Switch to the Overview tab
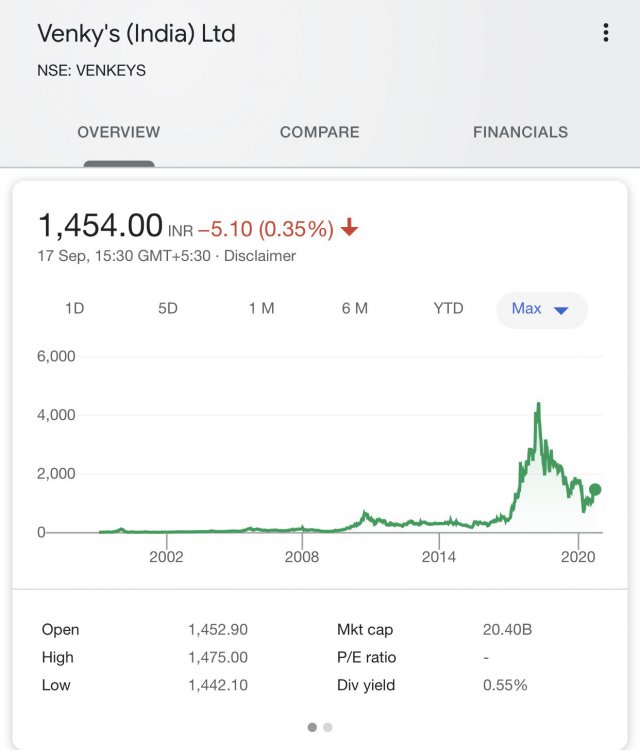 pyautogui.click(x=119, y=132)
